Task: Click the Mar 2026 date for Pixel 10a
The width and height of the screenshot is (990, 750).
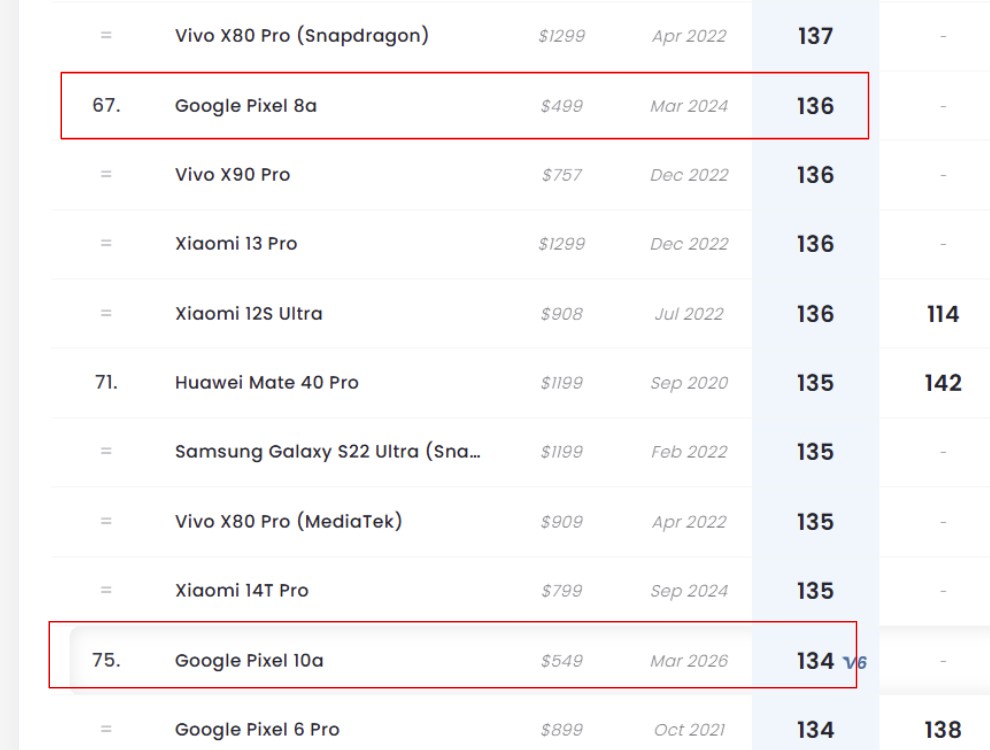Action: pyautogui.click(x=689, y=660)
